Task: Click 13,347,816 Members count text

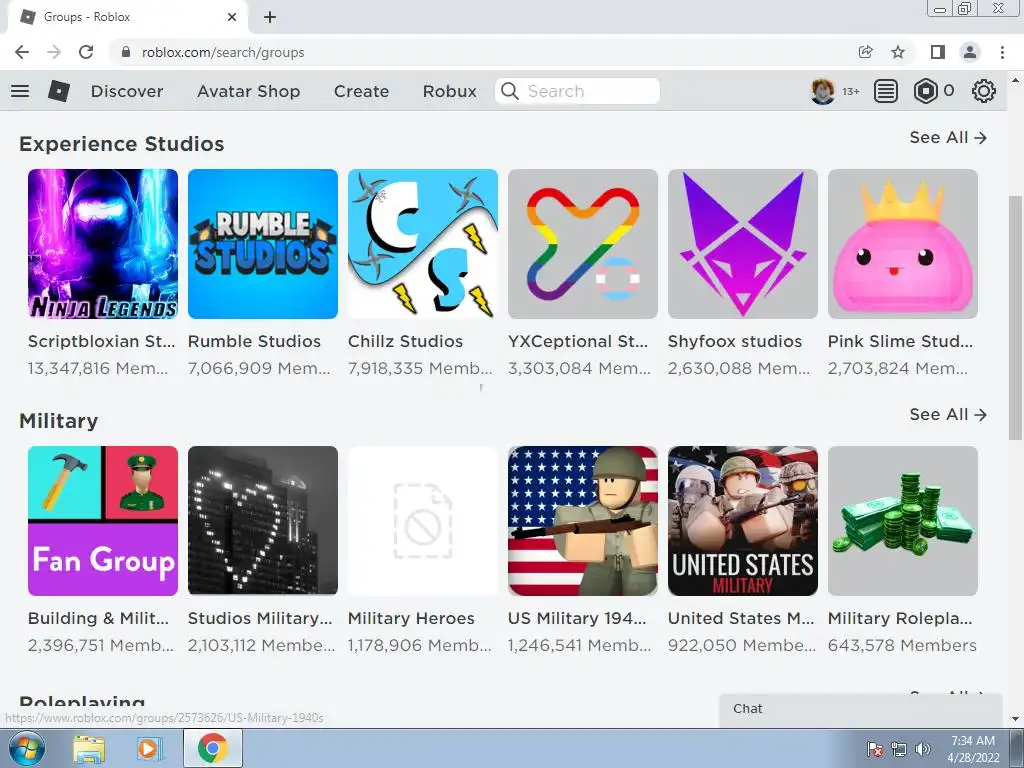Action: click(98, 368)
